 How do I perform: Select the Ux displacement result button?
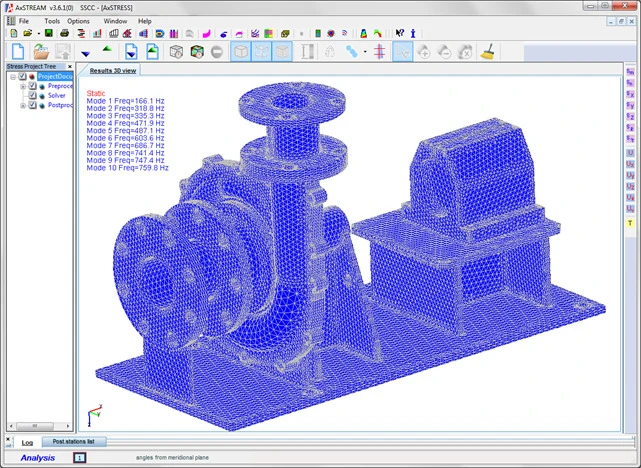coord(631,162)
